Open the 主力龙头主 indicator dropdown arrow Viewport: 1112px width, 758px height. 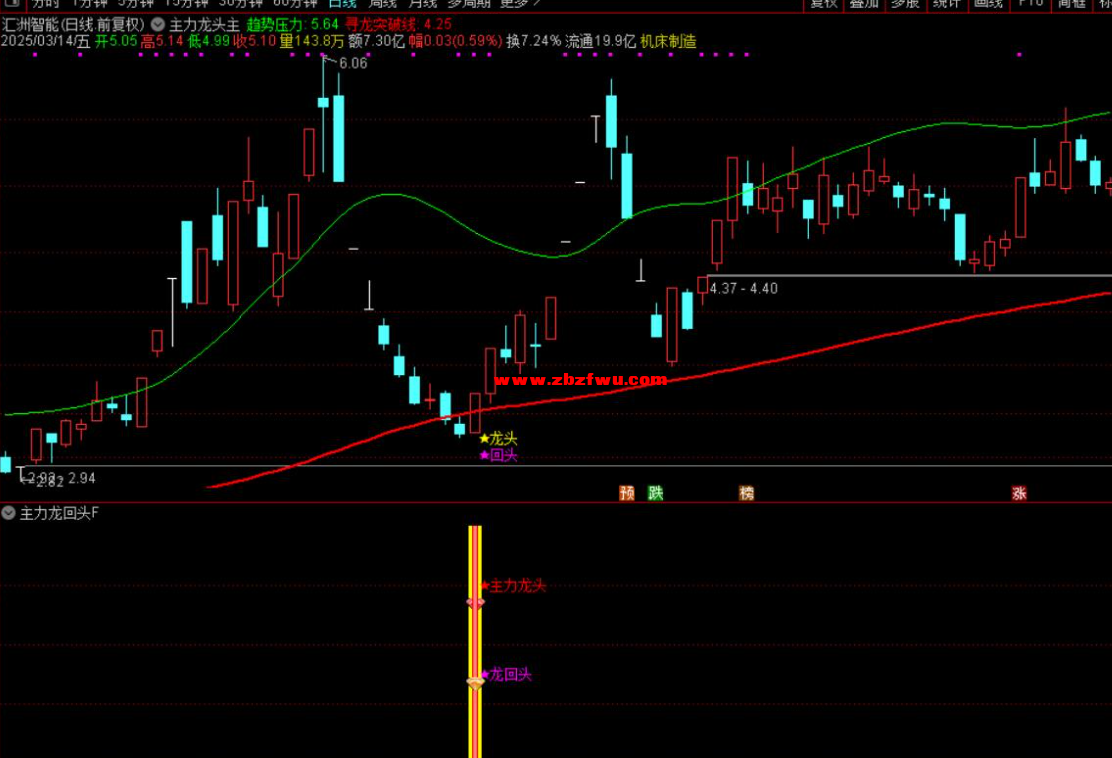157,25
